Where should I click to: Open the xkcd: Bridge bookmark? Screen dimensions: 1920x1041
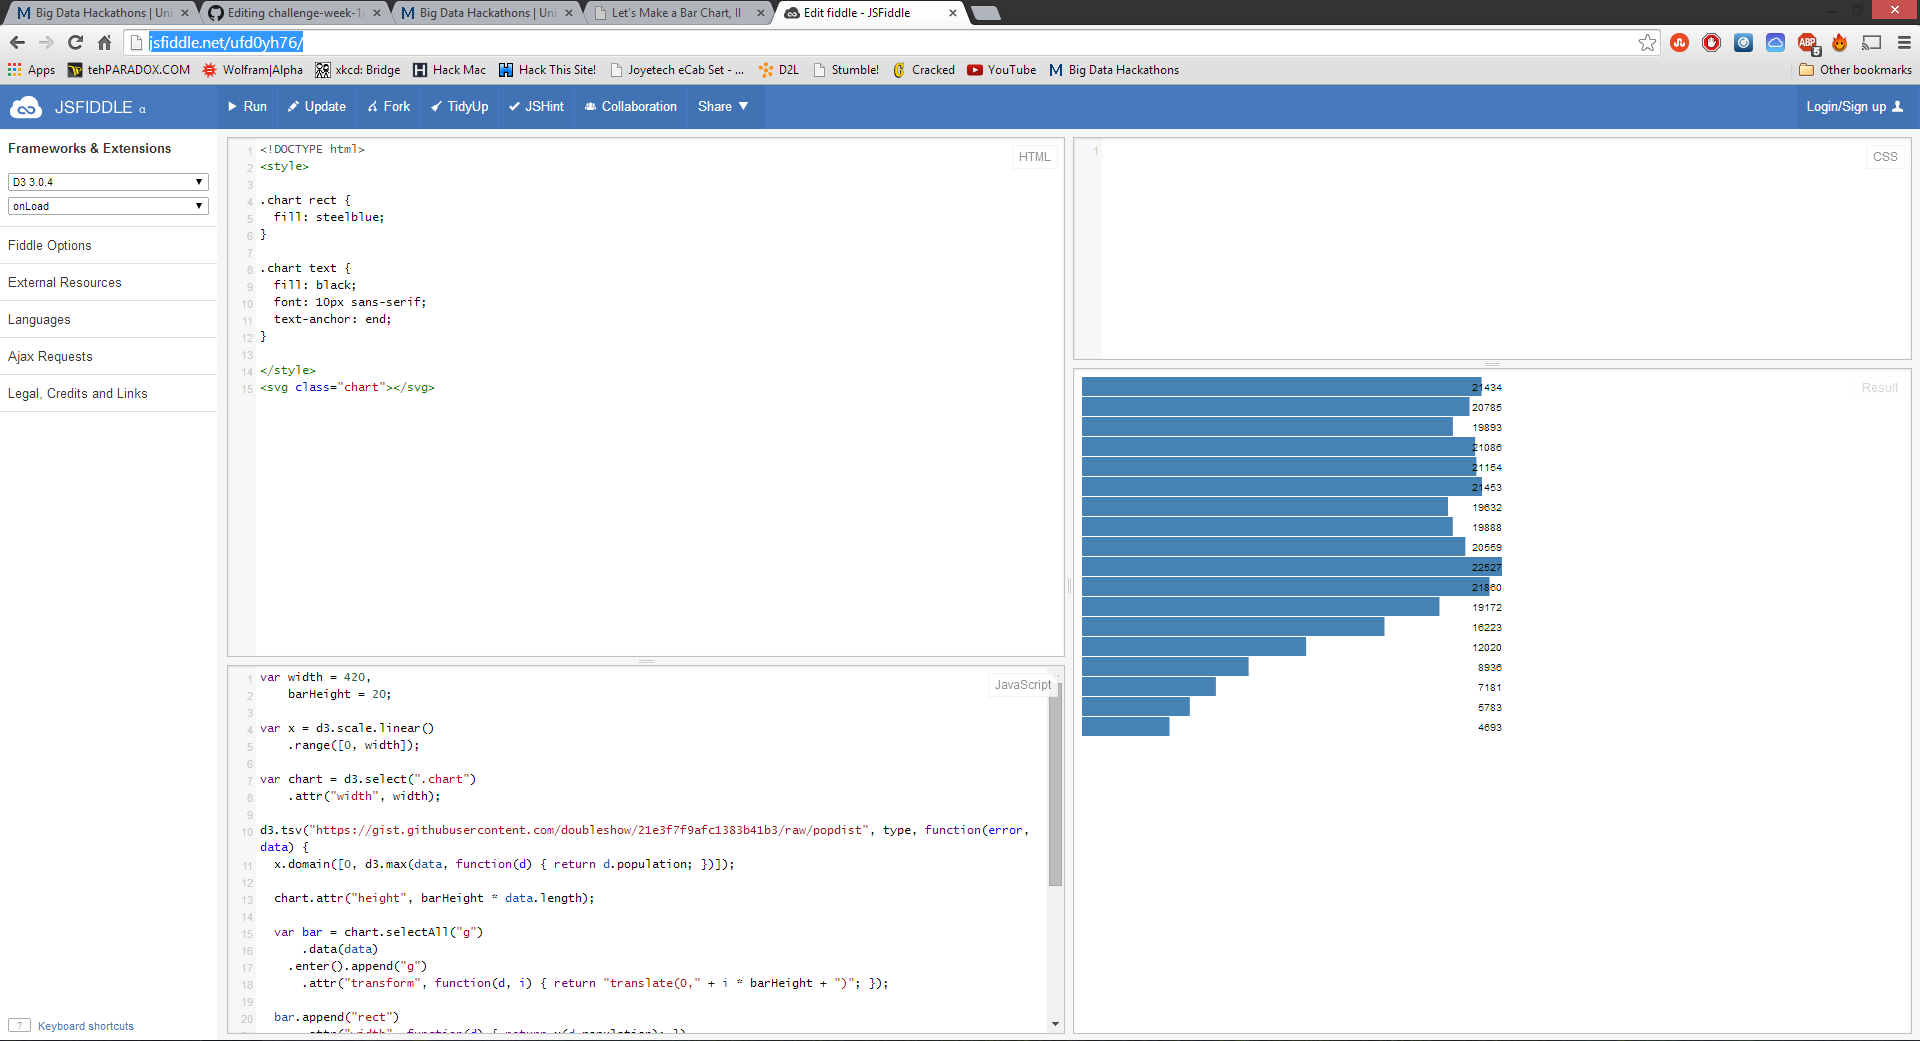pos(358,70)
